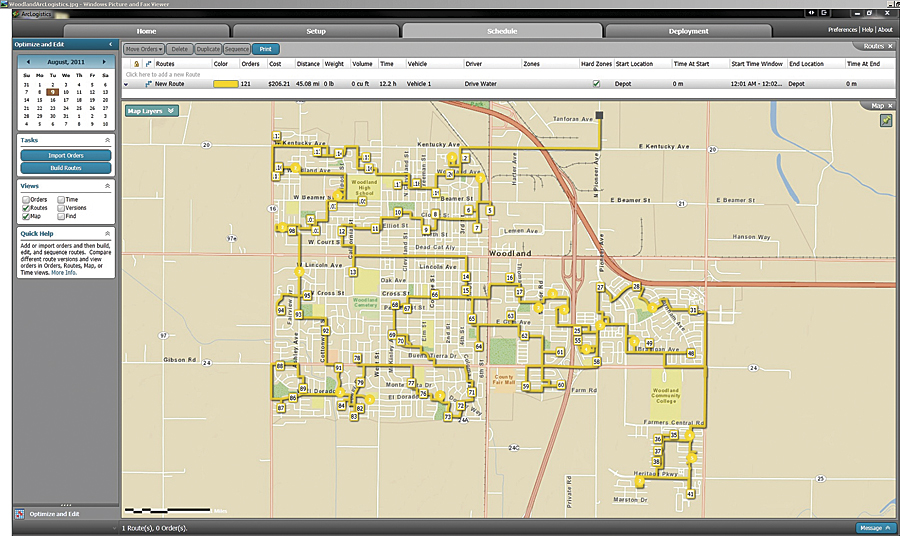Go to previous month in calendar

coord(28,62)
